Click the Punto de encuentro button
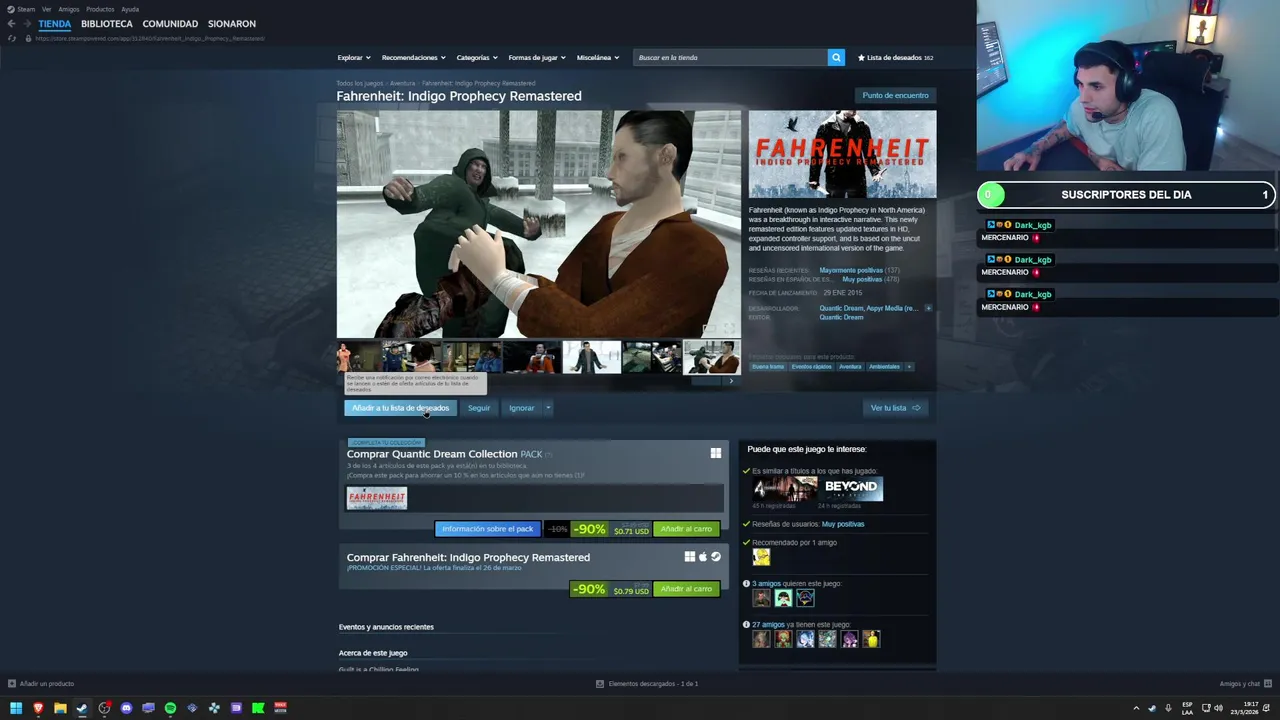Image resolution: width=1280 pixels, height=720 pixels. click(x=896, y=95)
